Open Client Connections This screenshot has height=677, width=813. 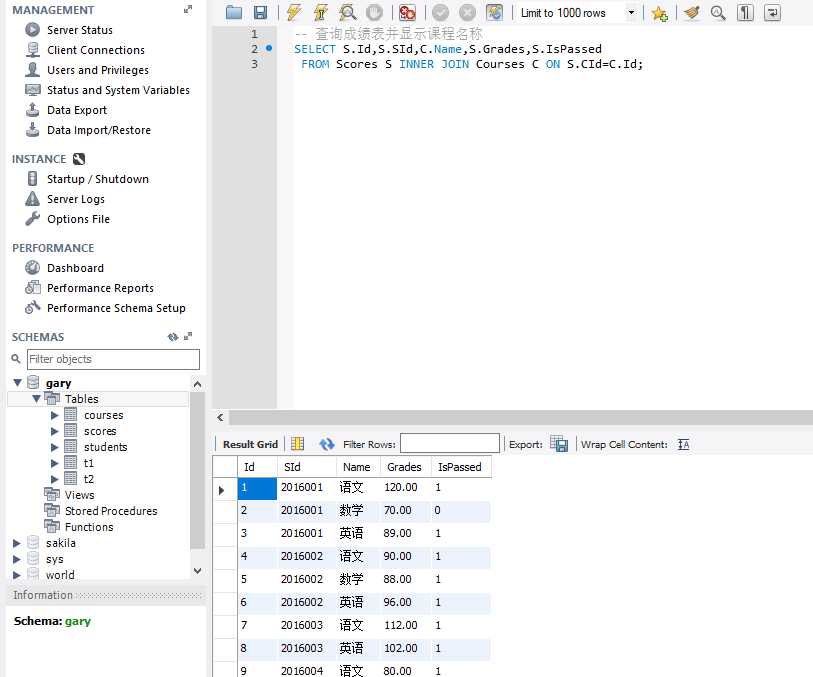[x=96, y=50]
